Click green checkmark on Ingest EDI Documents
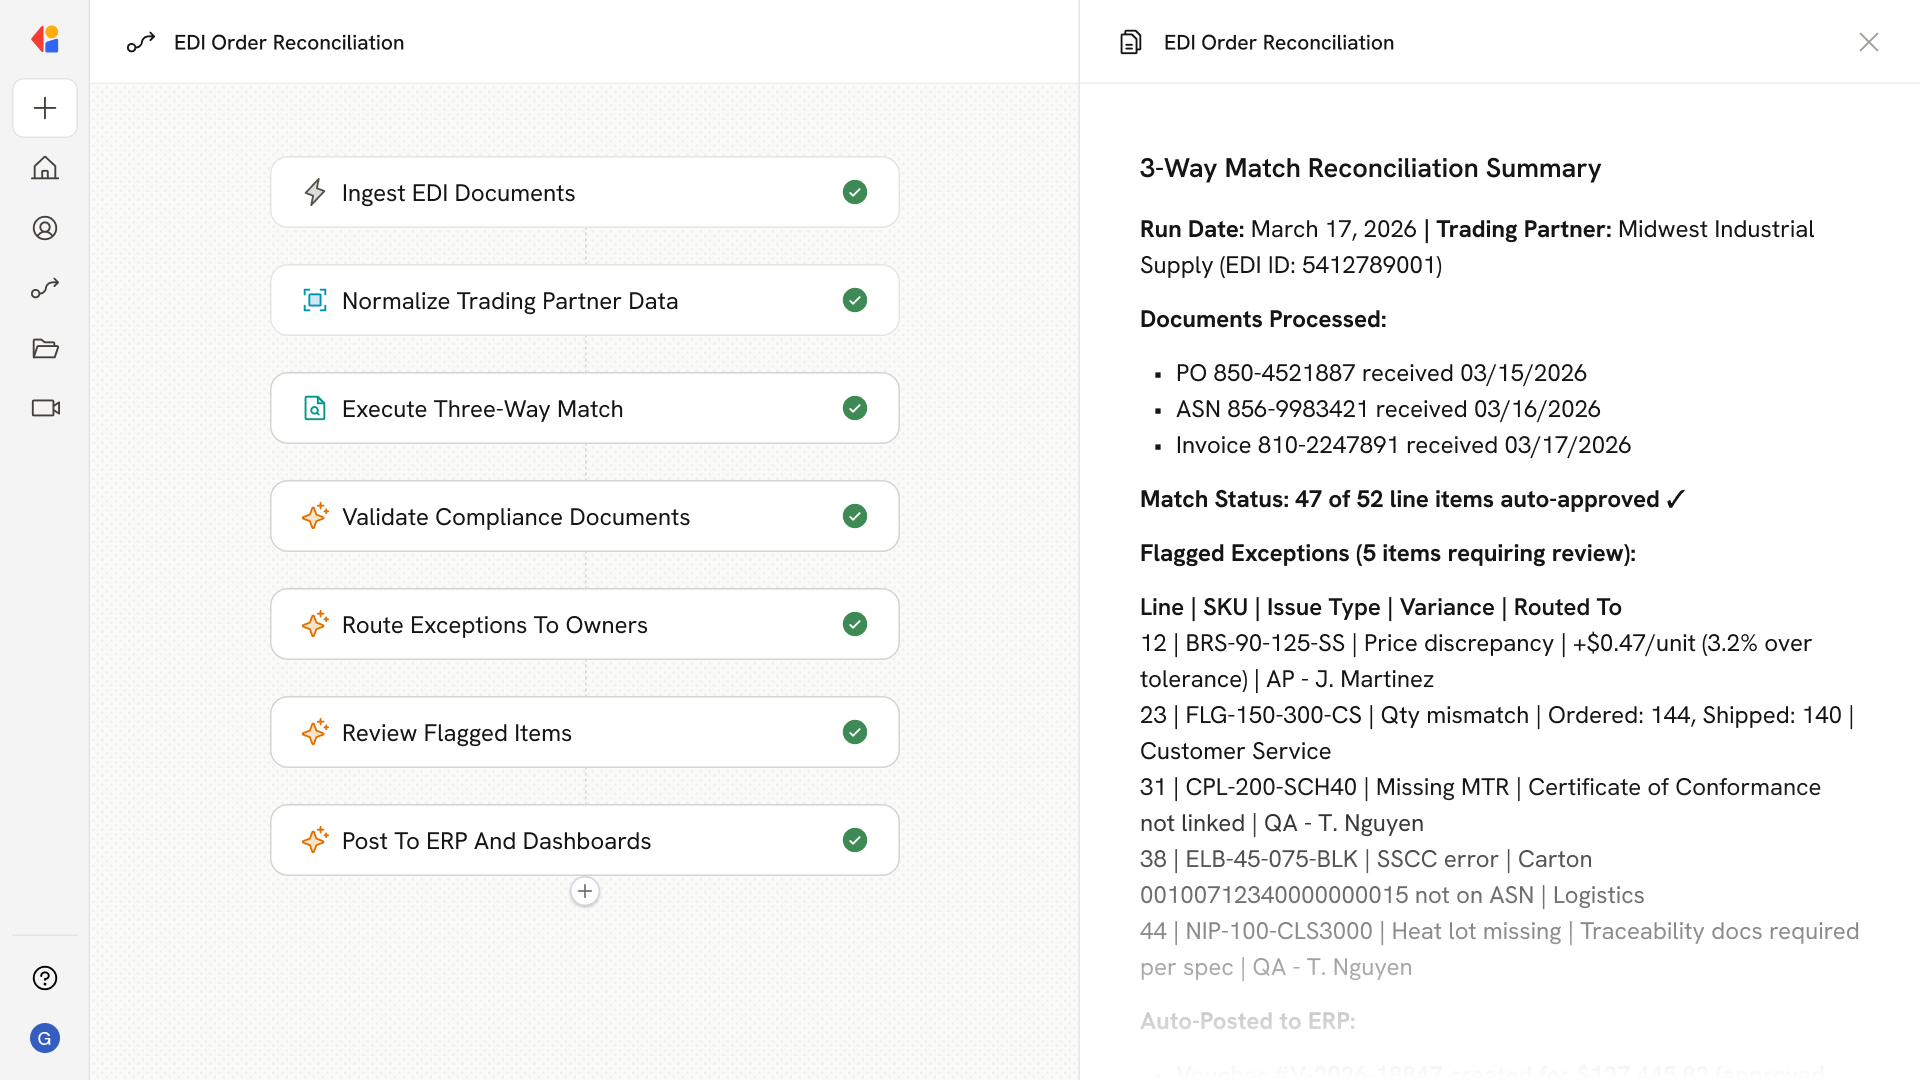The height and width of the screenshot is (1080, 1920). click(x=854, y=192)
